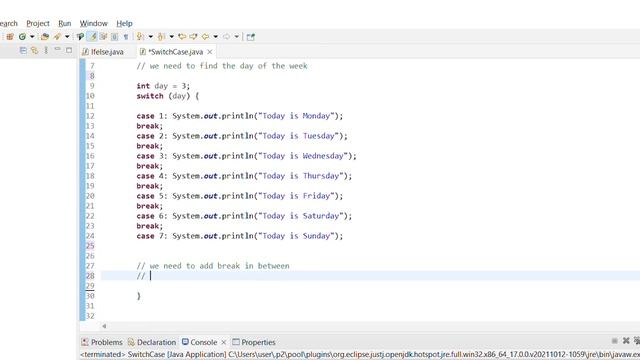This screenshot has height=360, width=640.
Task: Close the Console view tab
Action: (224, 342)
